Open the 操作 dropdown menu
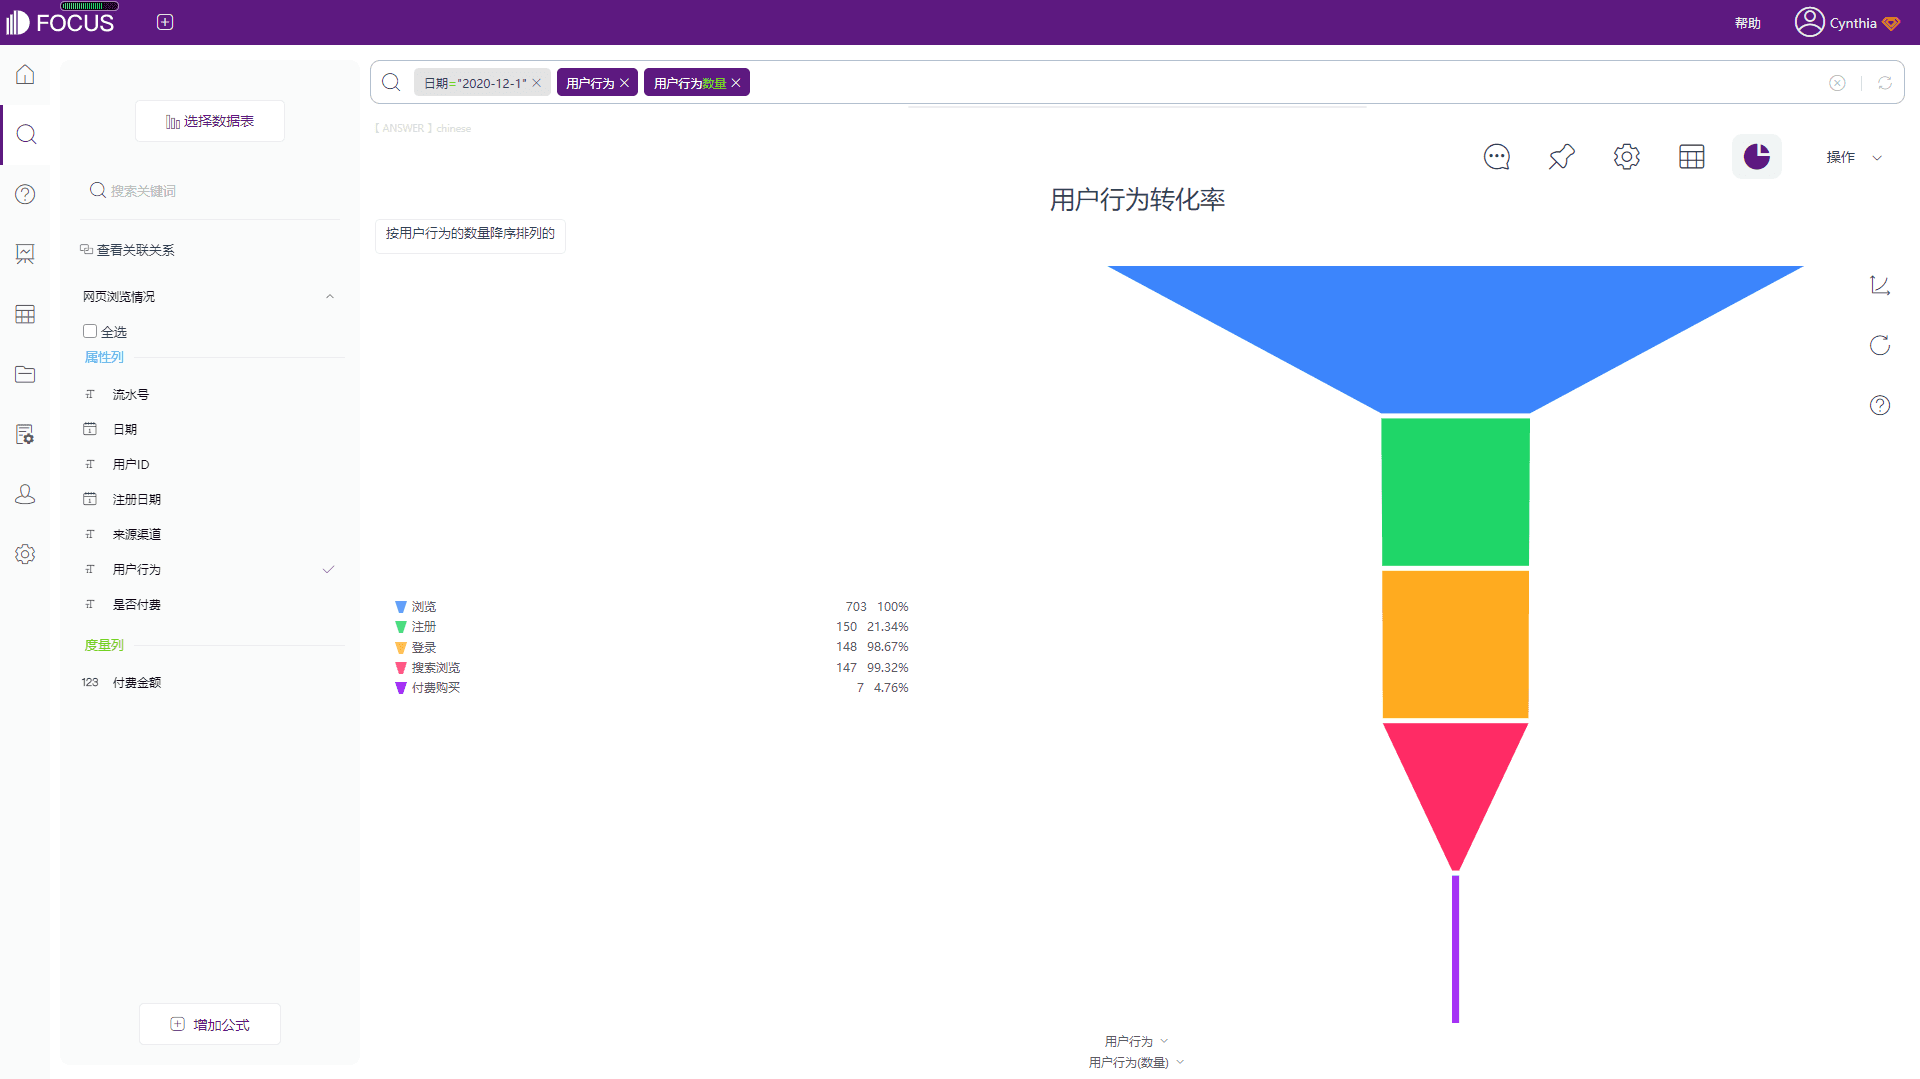Screen dimensions: 1920x1079 [x=1855, y=157]
